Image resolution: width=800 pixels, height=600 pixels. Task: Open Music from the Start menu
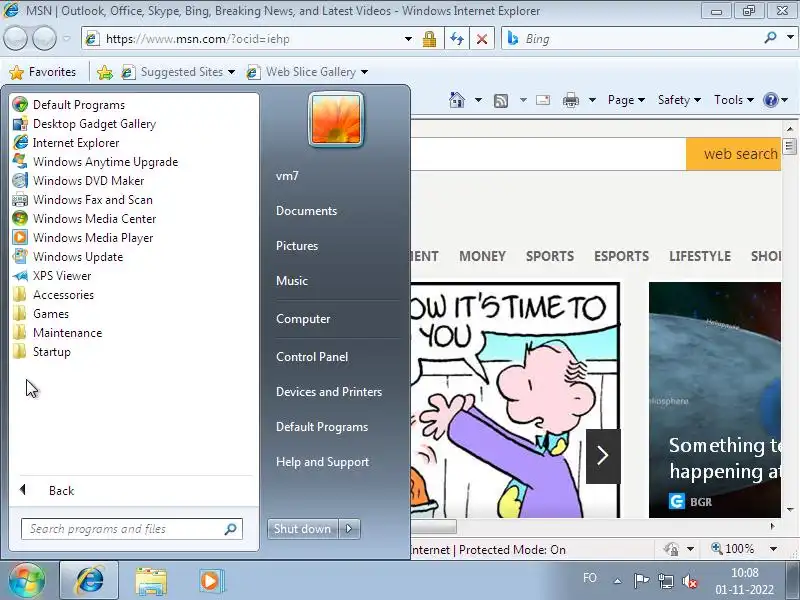292,281
